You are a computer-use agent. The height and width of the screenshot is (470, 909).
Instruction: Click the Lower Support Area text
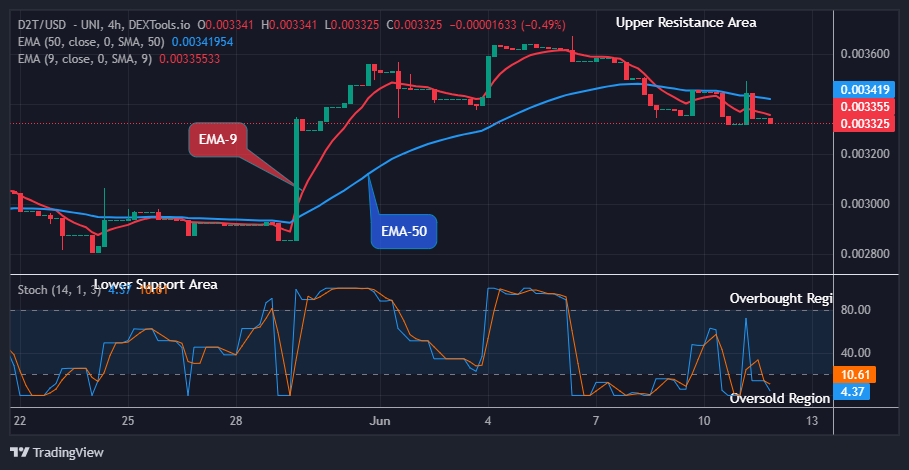tap(155, 285)
